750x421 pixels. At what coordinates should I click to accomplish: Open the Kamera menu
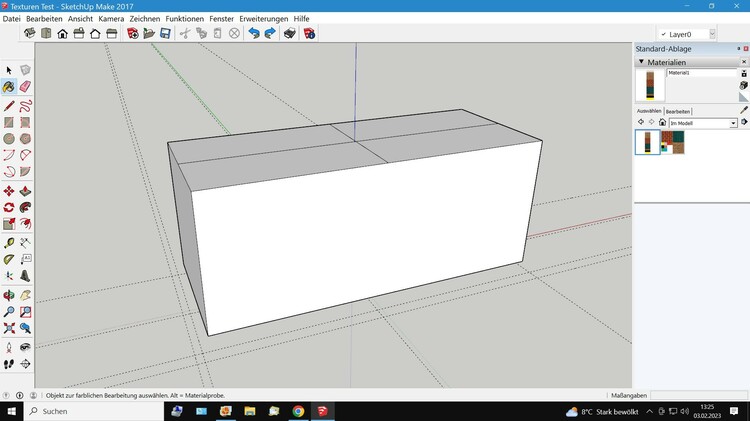point(111,18)
